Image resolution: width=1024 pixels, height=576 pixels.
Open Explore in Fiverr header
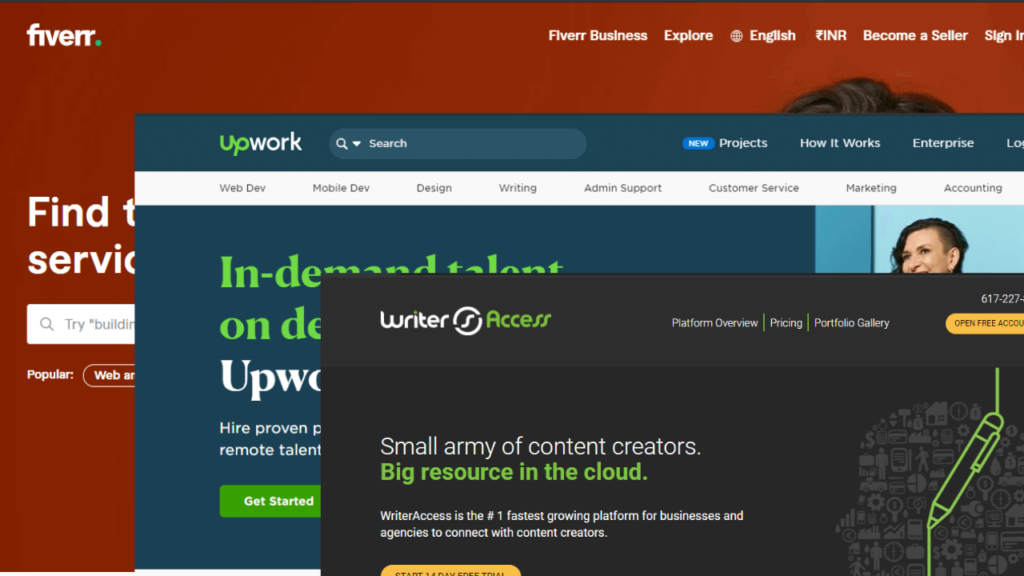point(688,36)
